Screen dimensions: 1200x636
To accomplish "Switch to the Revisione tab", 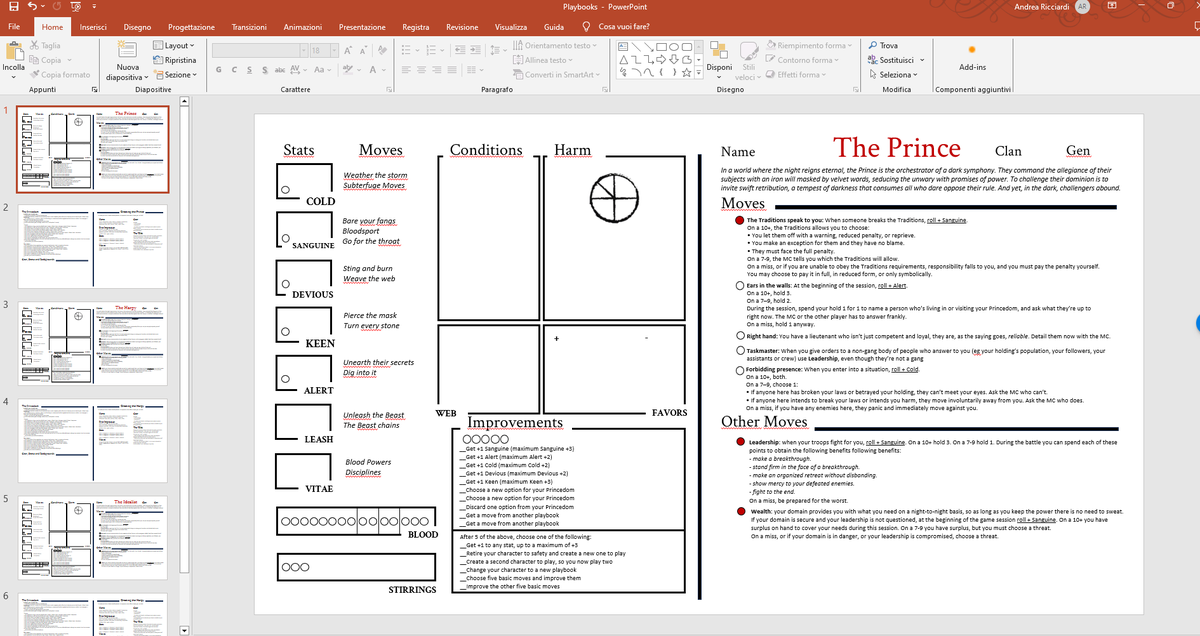I will tap(461, 27).
